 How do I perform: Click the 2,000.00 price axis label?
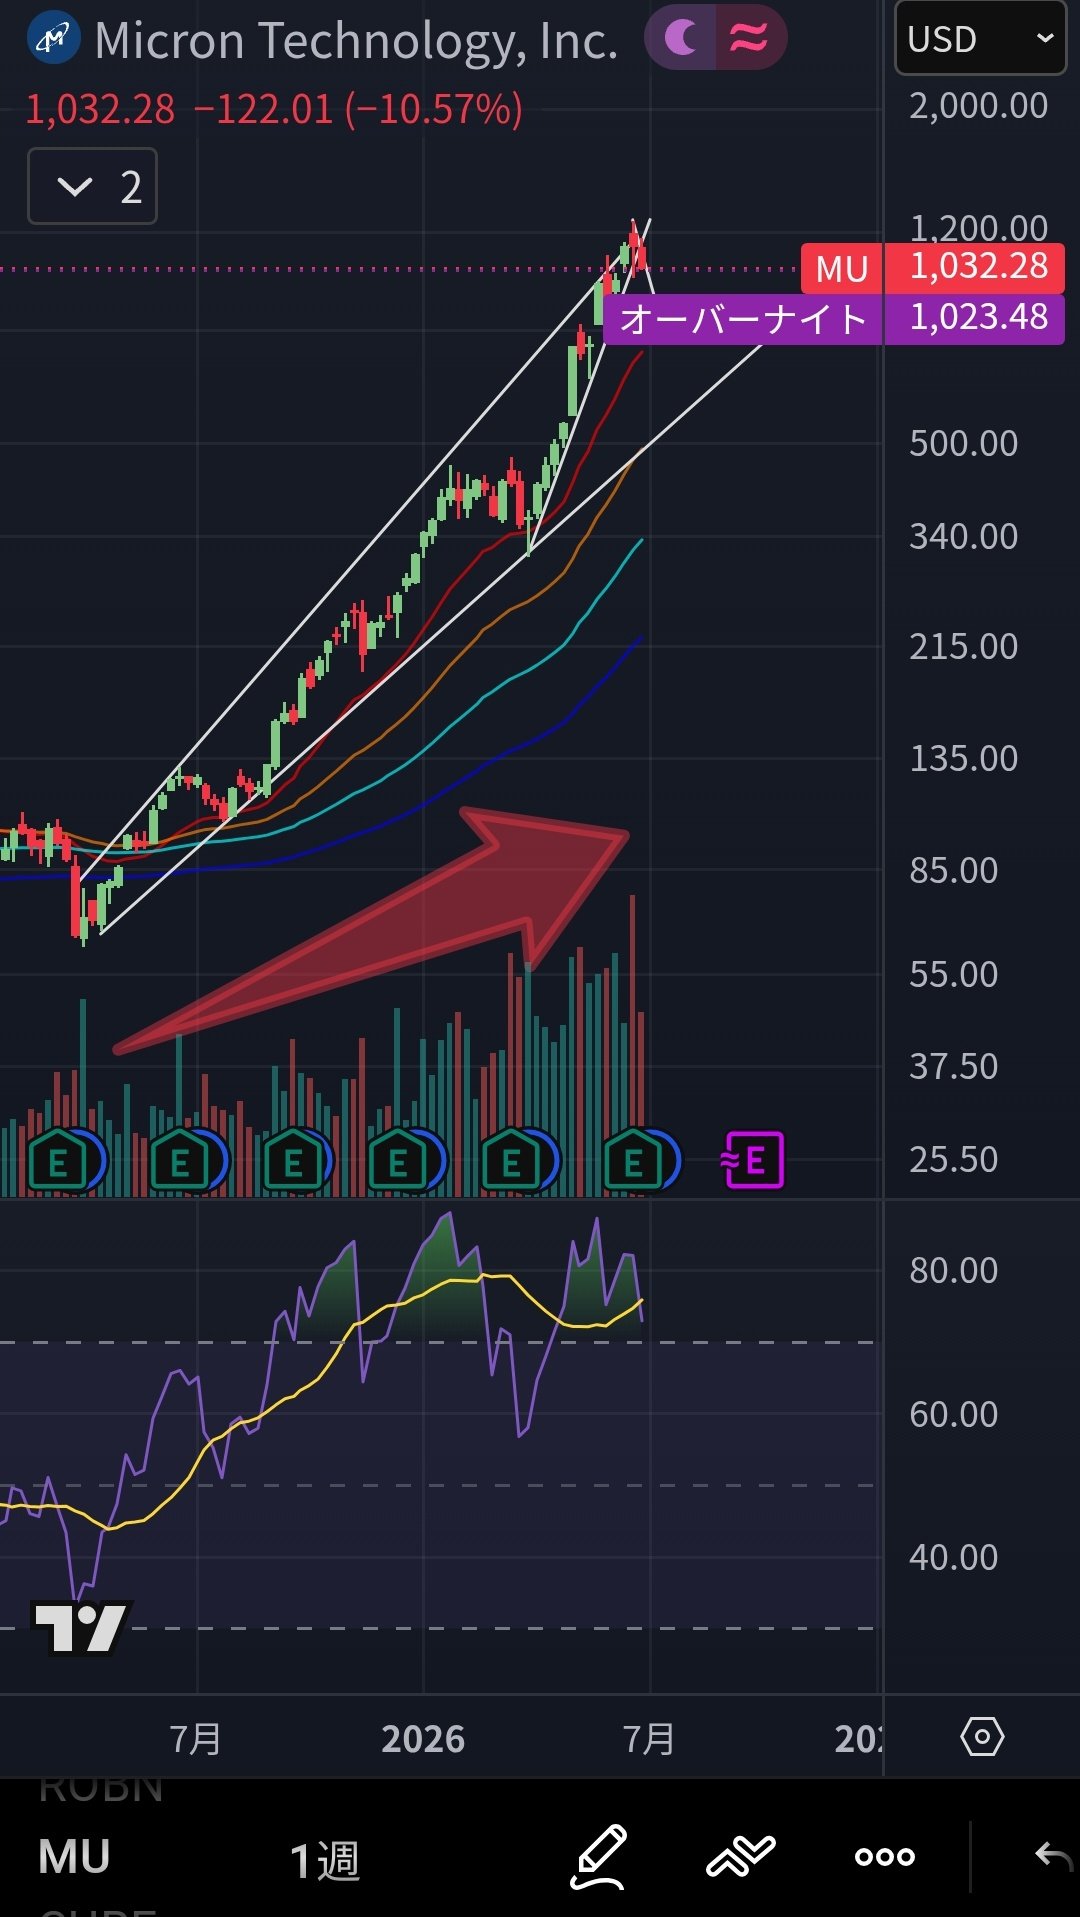[978, 105]
